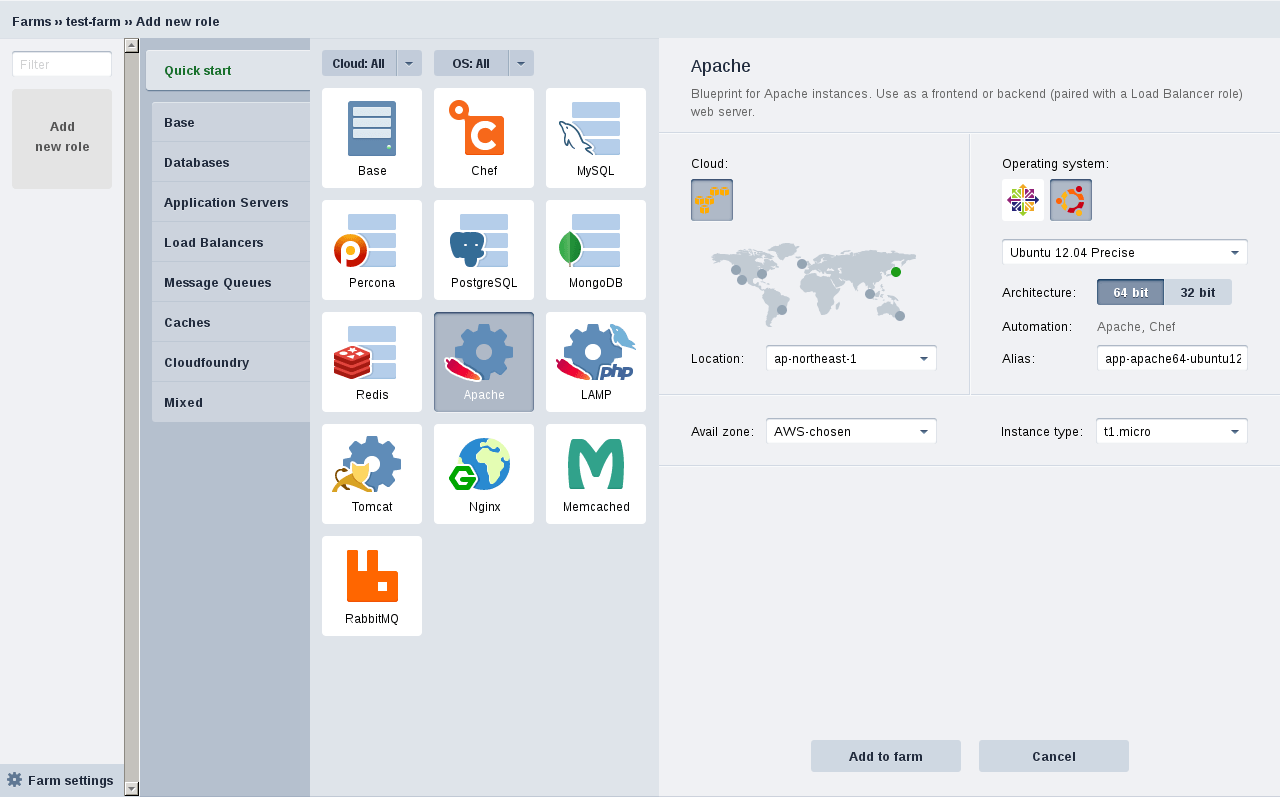The width and height of the screenshot is (1280, 797).
Task: Click the Apache role blueprint
Action: pos(484,362)
